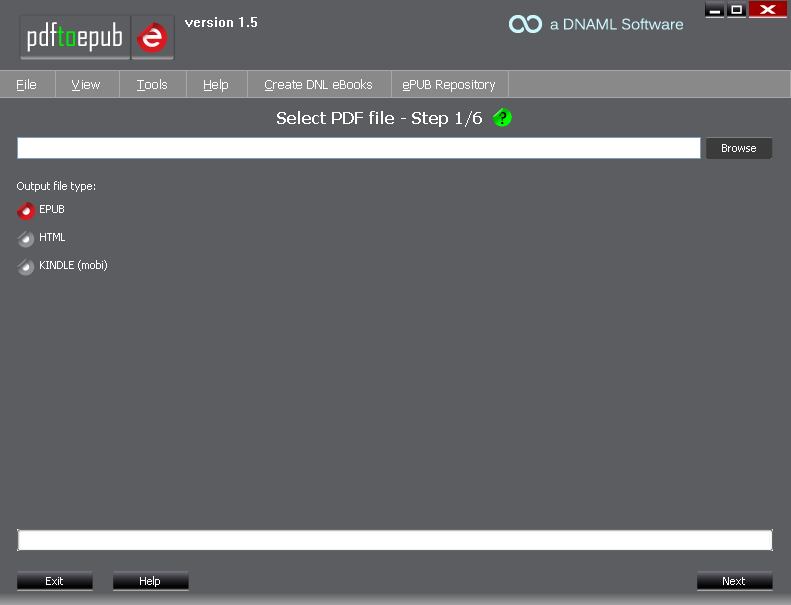This screenshot has width=791, height=605.
Task: Proceed with the Next button
Action: [x=734, y=581]
